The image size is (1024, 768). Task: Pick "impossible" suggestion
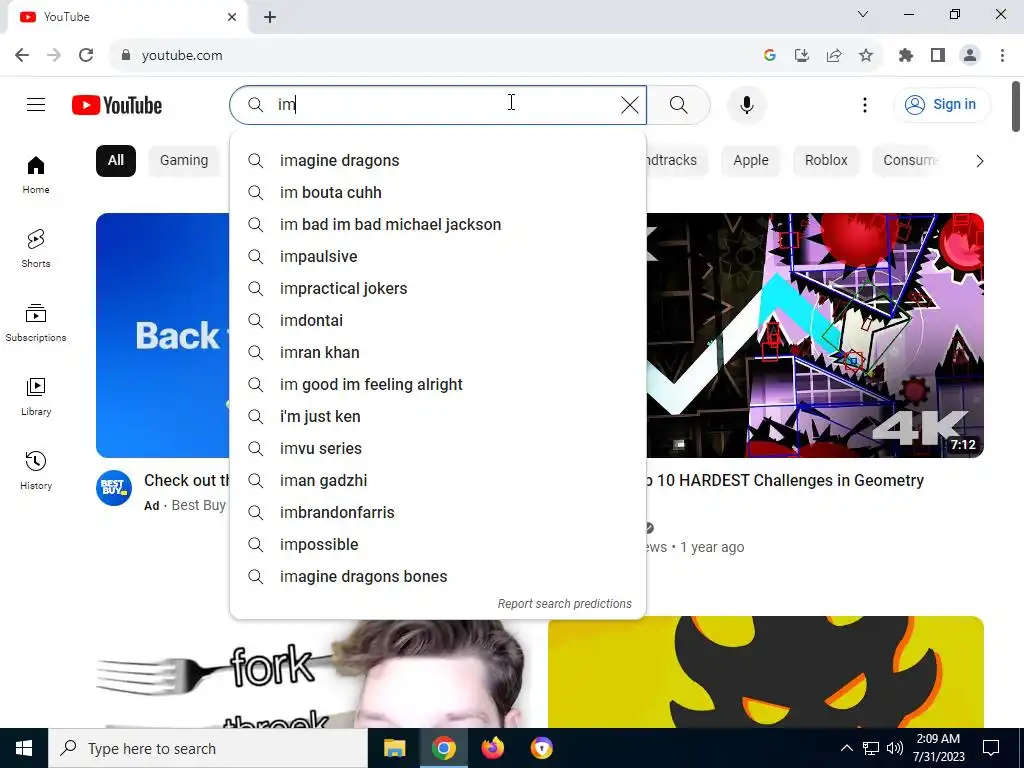(438, 545)
